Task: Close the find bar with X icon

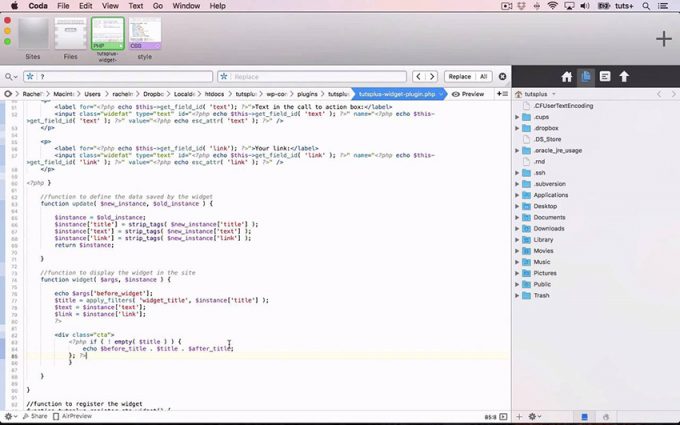Action: (501, 76)
